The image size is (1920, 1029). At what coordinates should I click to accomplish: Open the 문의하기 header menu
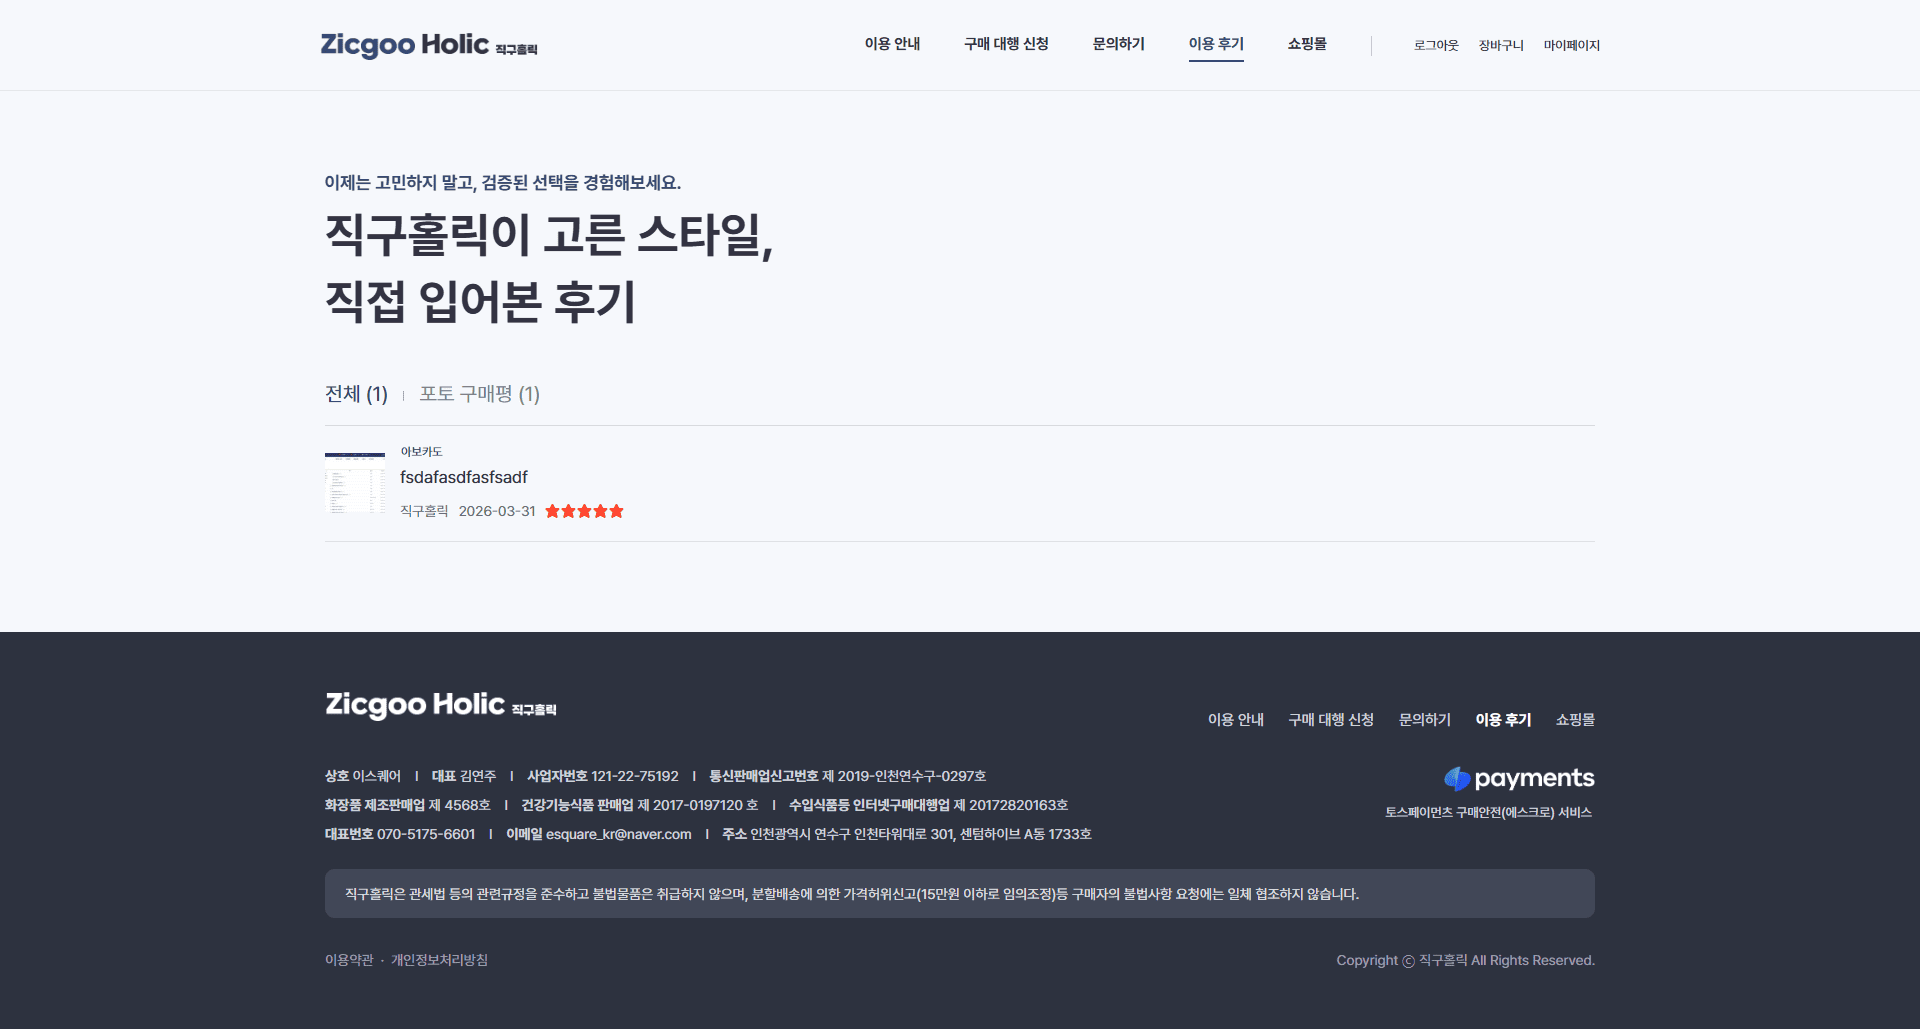[x=1118, y=44]
